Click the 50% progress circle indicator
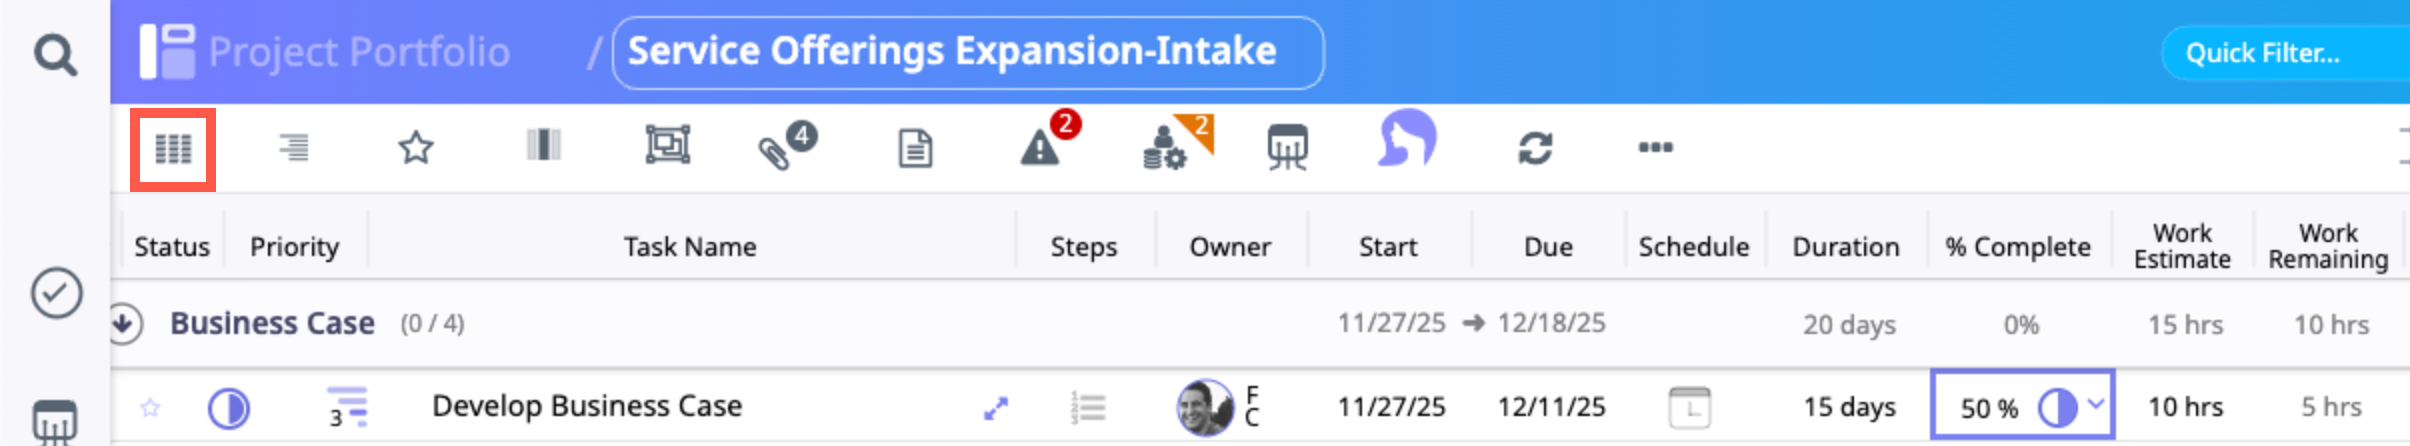The image size is (2410, 446). (x=2057, y=408)
